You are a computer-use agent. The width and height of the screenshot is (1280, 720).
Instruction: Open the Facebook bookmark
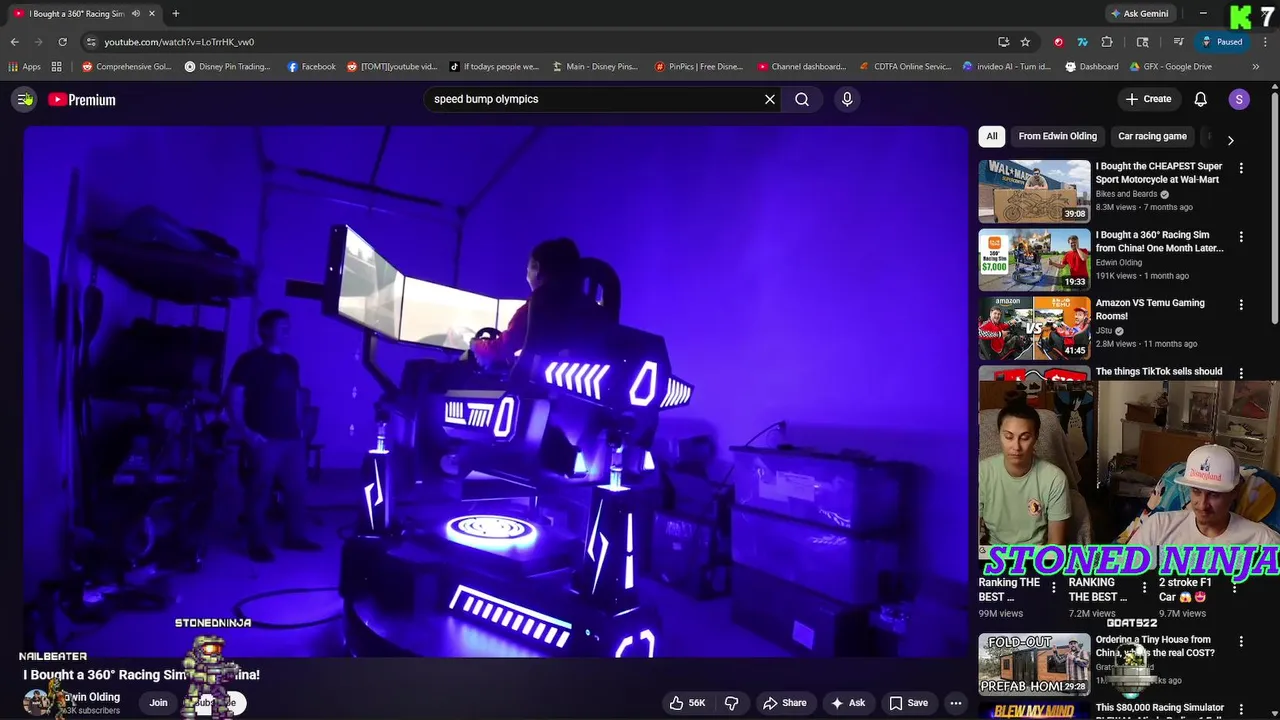click(311, 67)
